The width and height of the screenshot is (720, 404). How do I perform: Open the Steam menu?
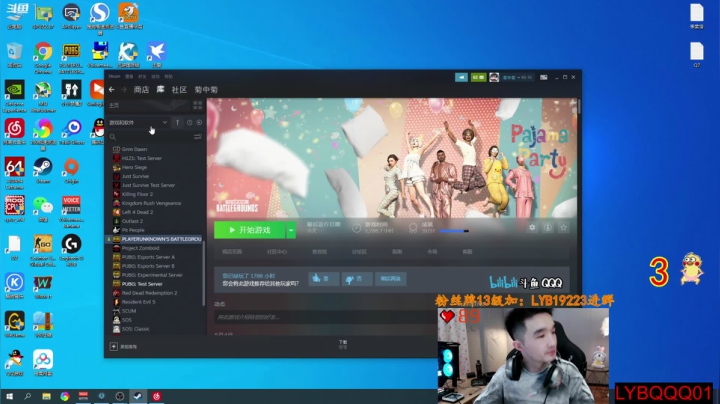point(114,76)
